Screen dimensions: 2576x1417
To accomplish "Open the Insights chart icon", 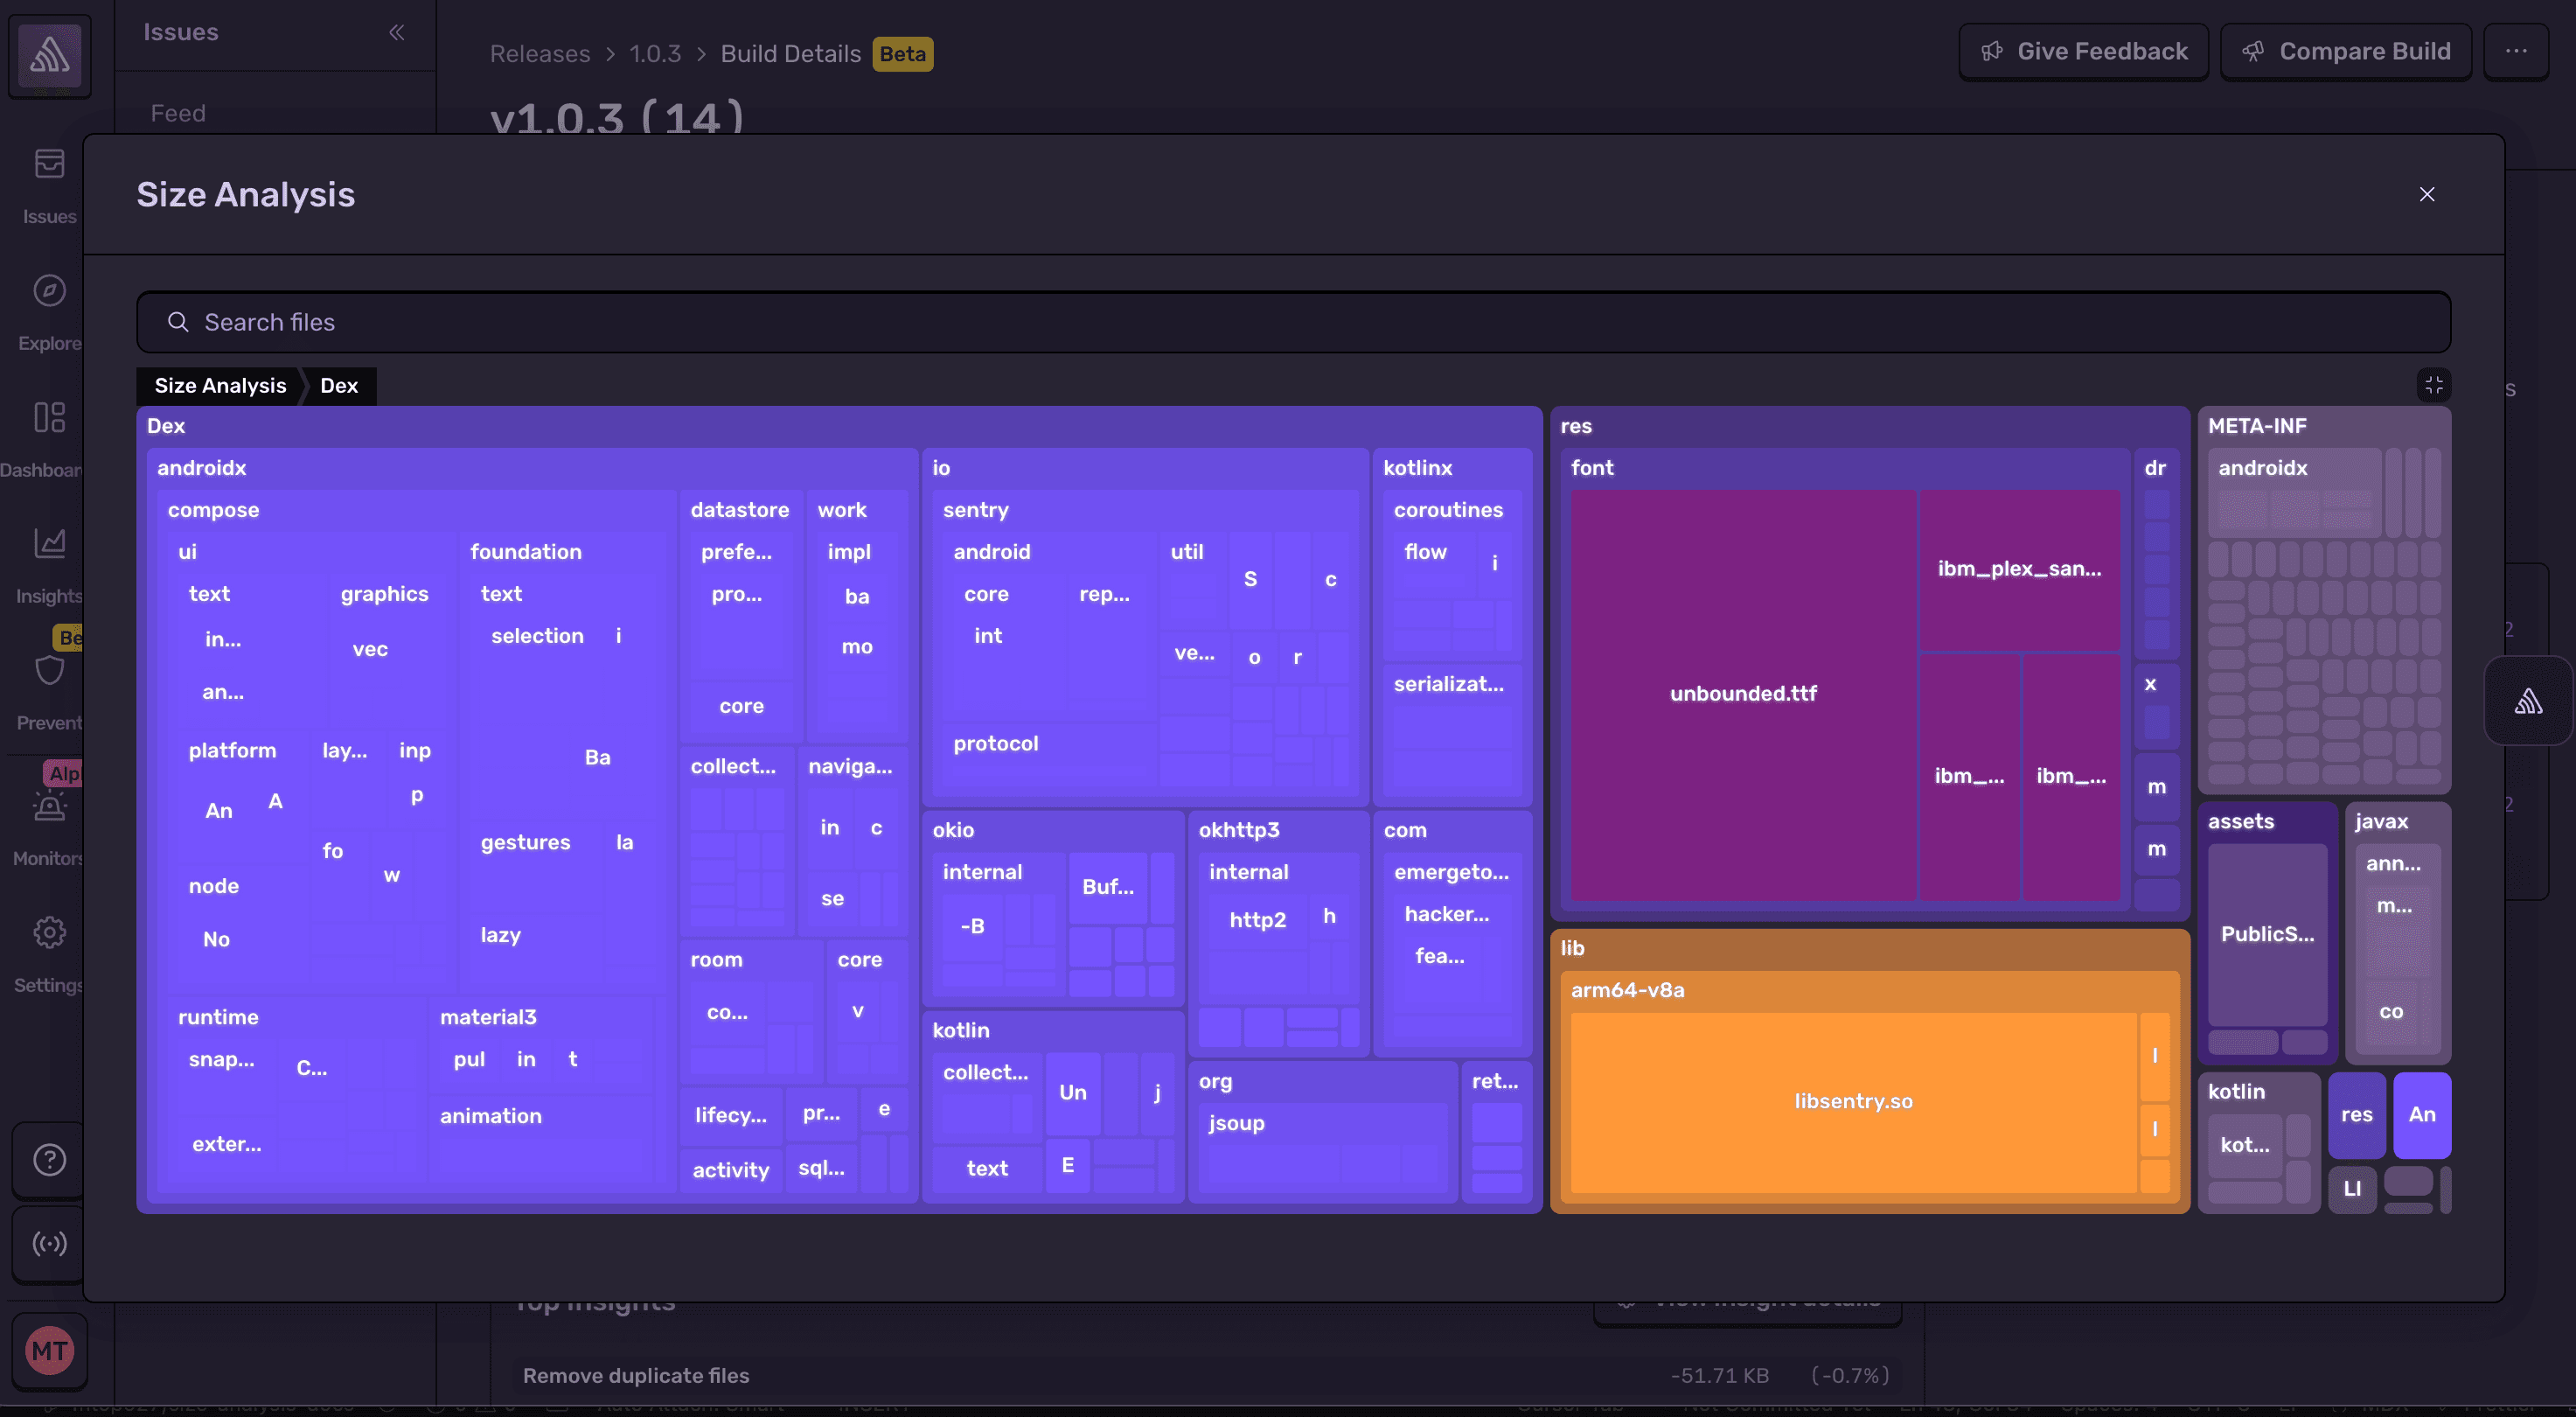I will (47, 543).
